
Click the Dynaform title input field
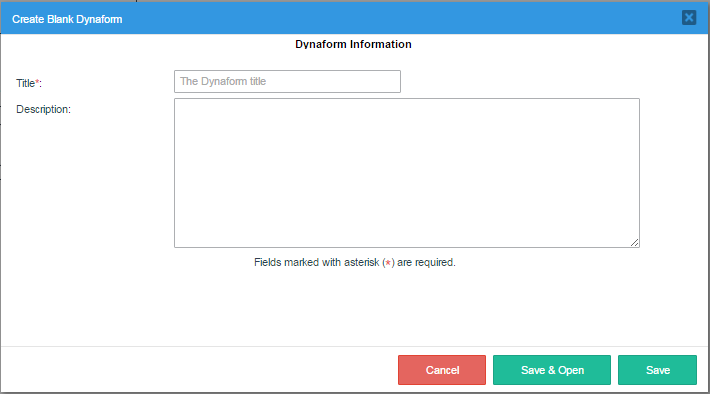287,82
